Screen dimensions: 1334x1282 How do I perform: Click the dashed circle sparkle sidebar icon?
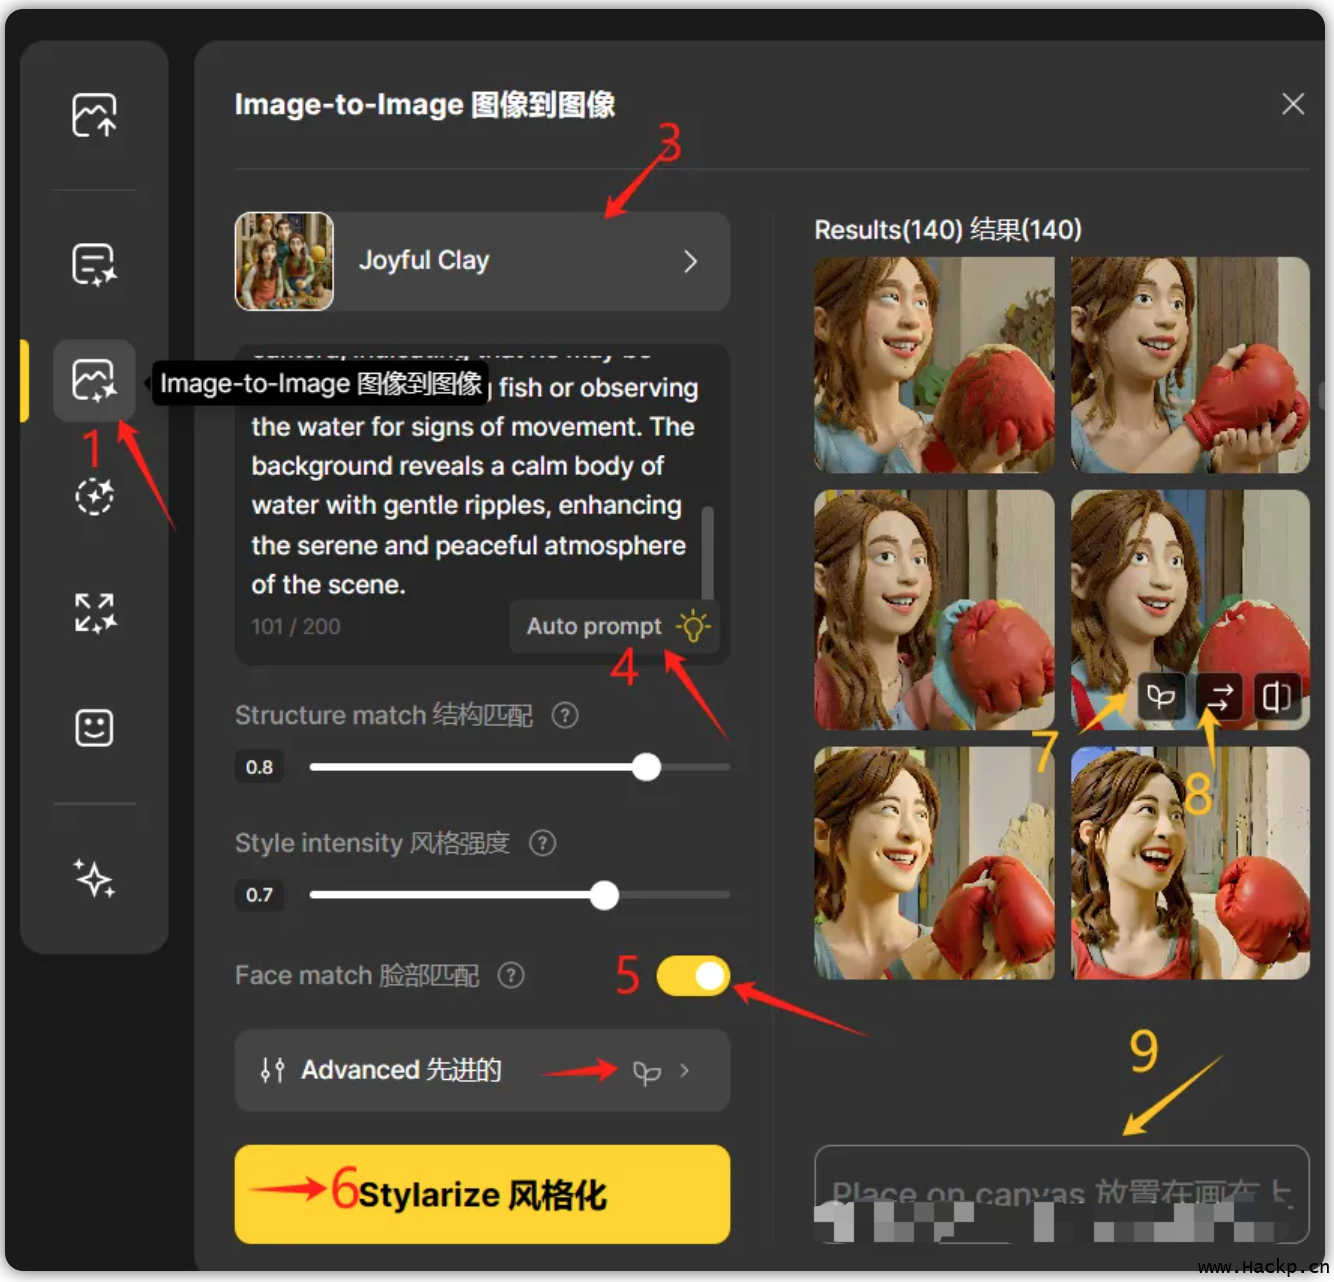(94, 496)
